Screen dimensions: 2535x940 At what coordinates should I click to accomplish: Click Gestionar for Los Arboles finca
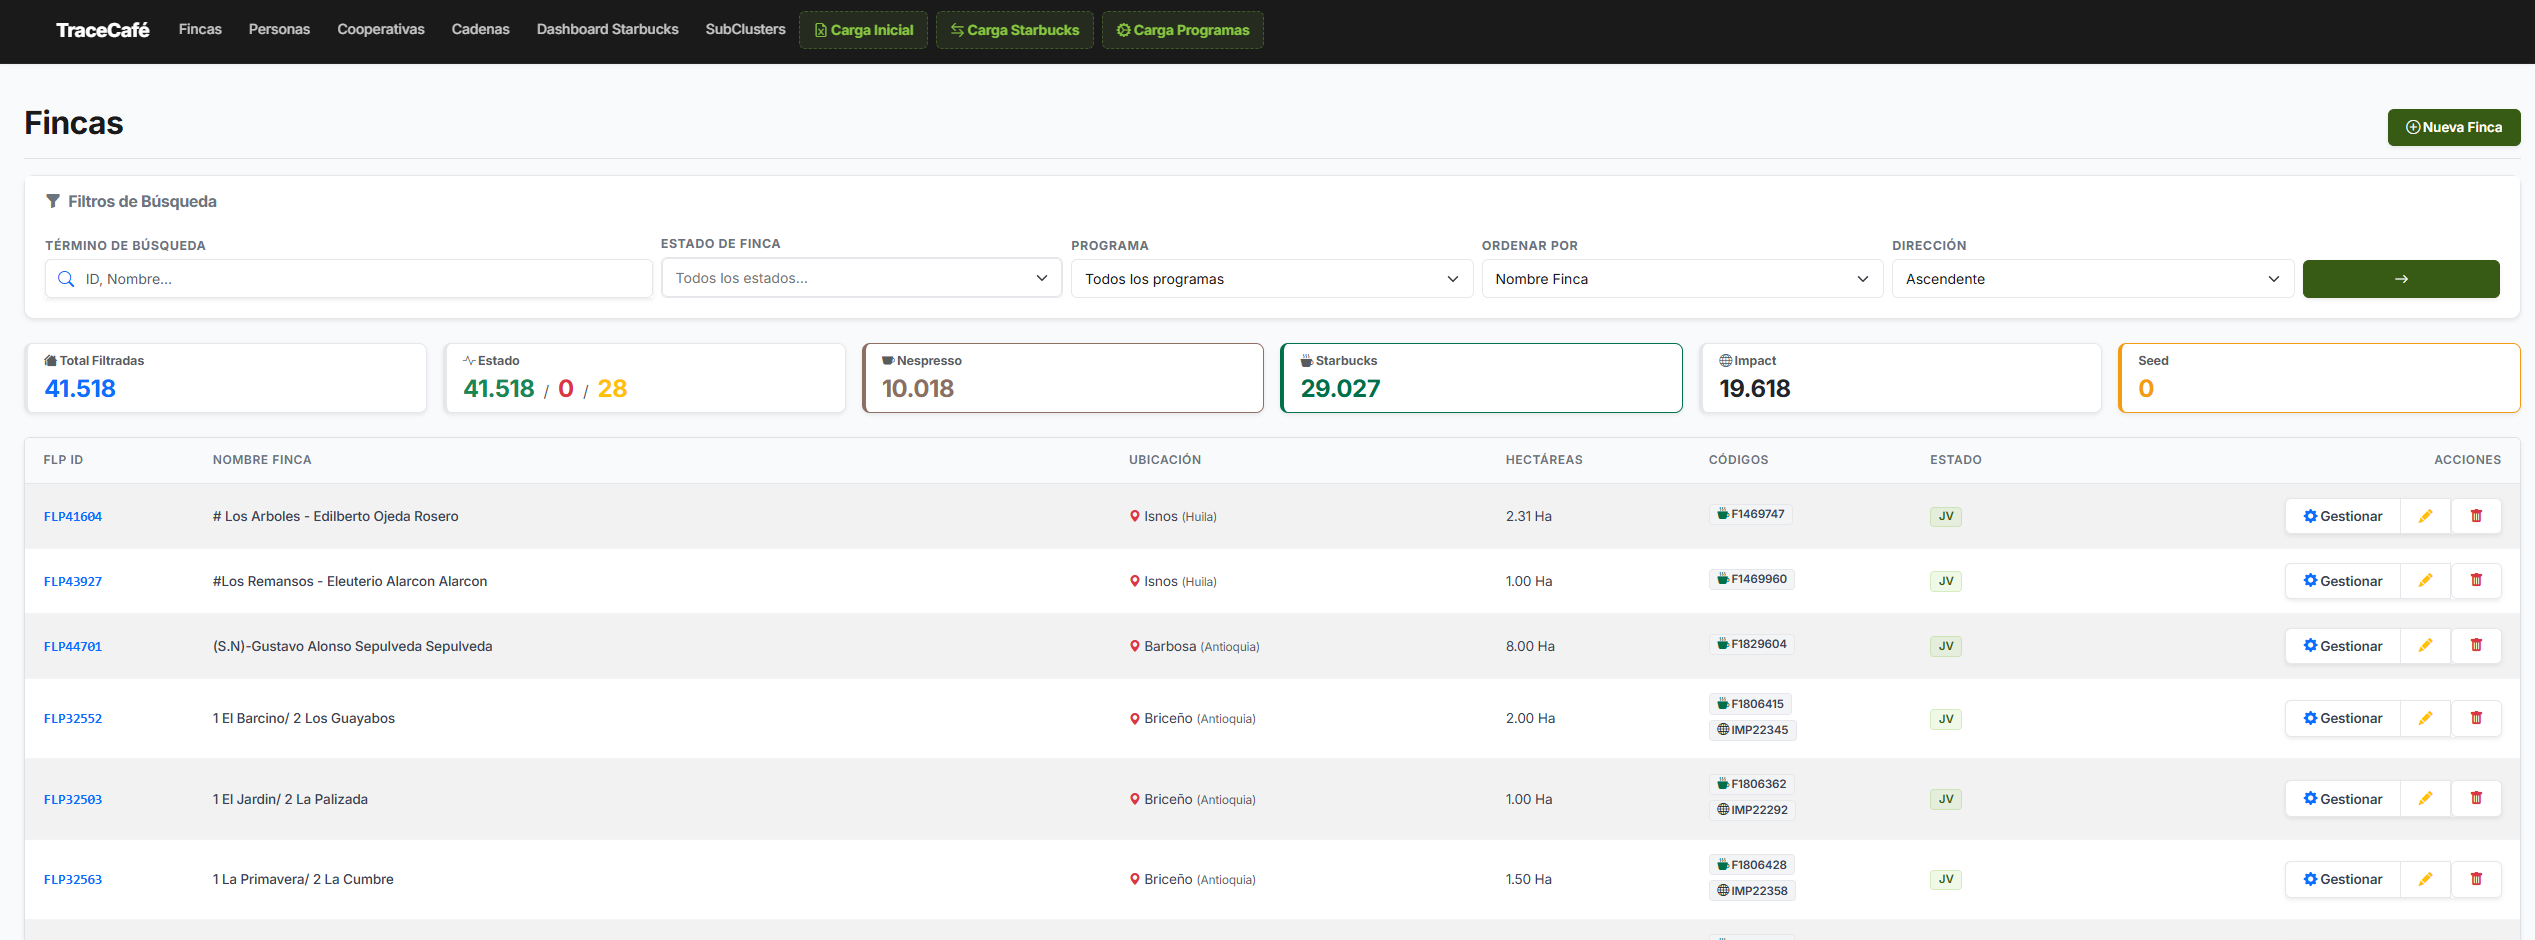tap(2342, 516)
